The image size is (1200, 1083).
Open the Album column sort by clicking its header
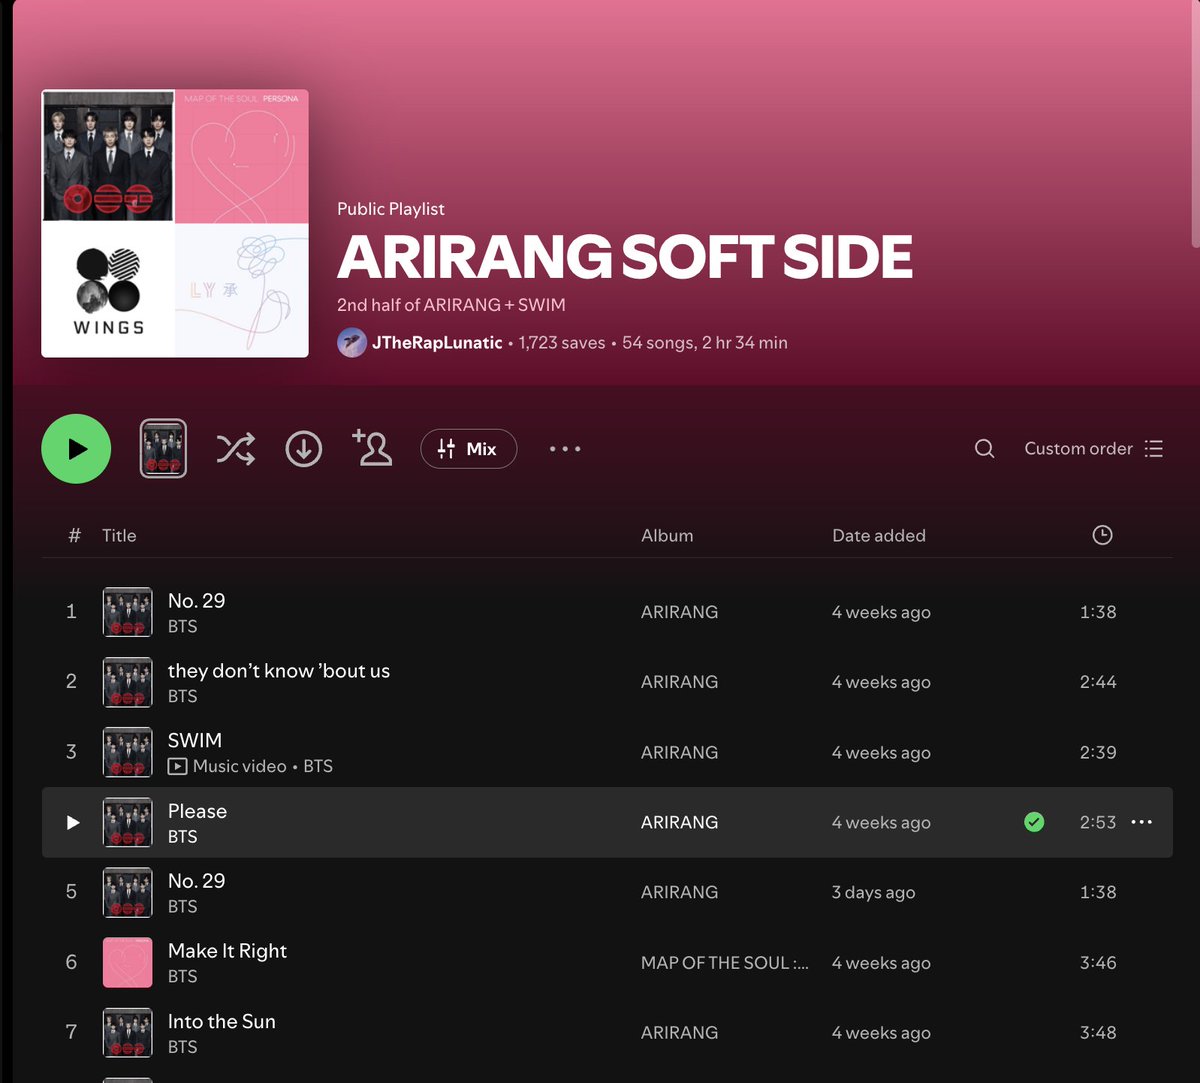coord(667,535)
